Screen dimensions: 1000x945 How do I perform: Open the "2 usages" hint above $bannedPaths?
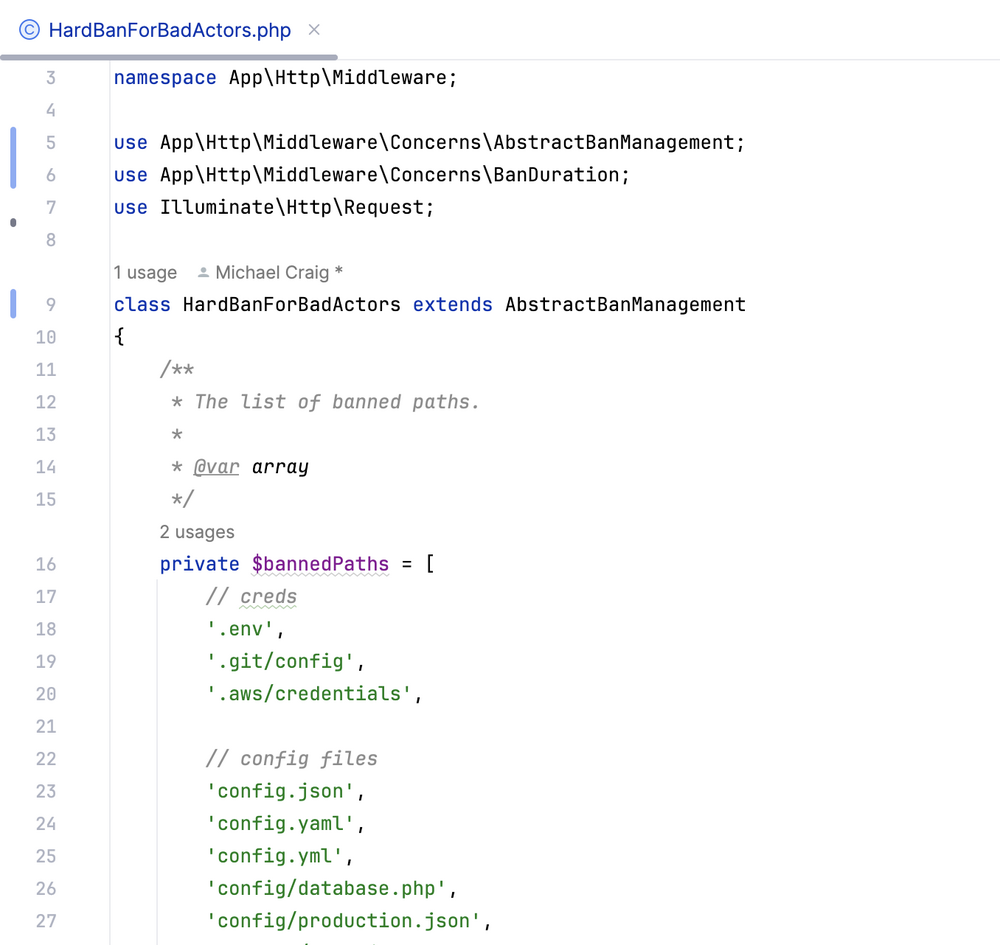point(197,532)
